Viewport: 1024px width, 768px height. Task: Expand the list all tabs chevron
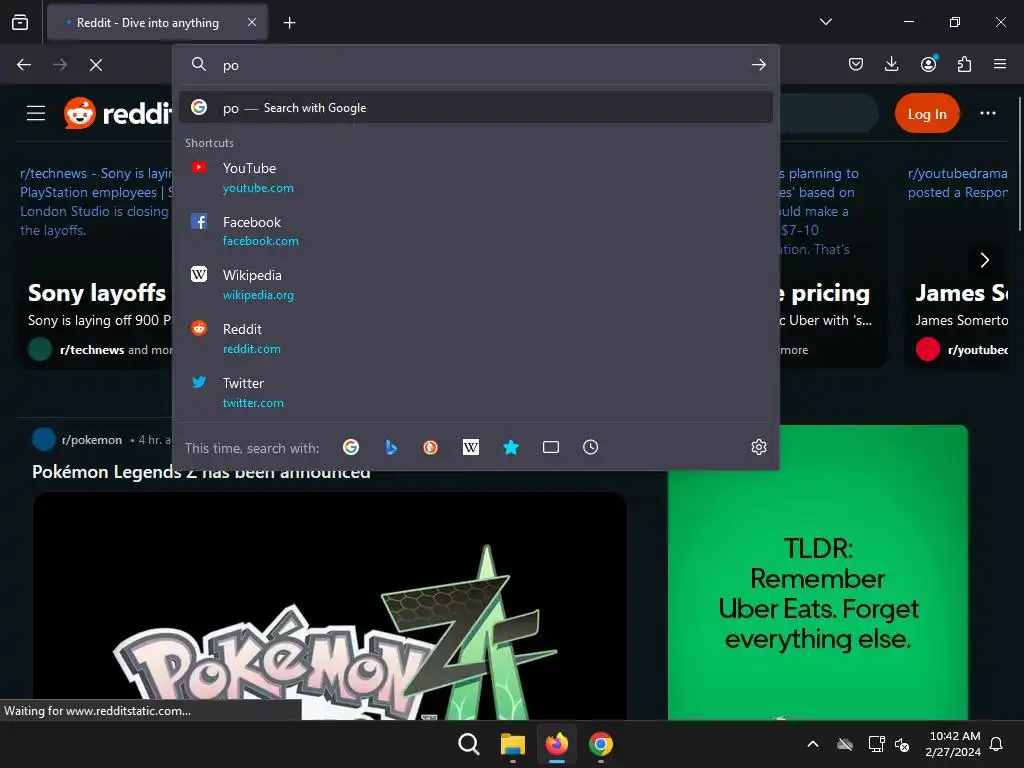coord(825,22)
